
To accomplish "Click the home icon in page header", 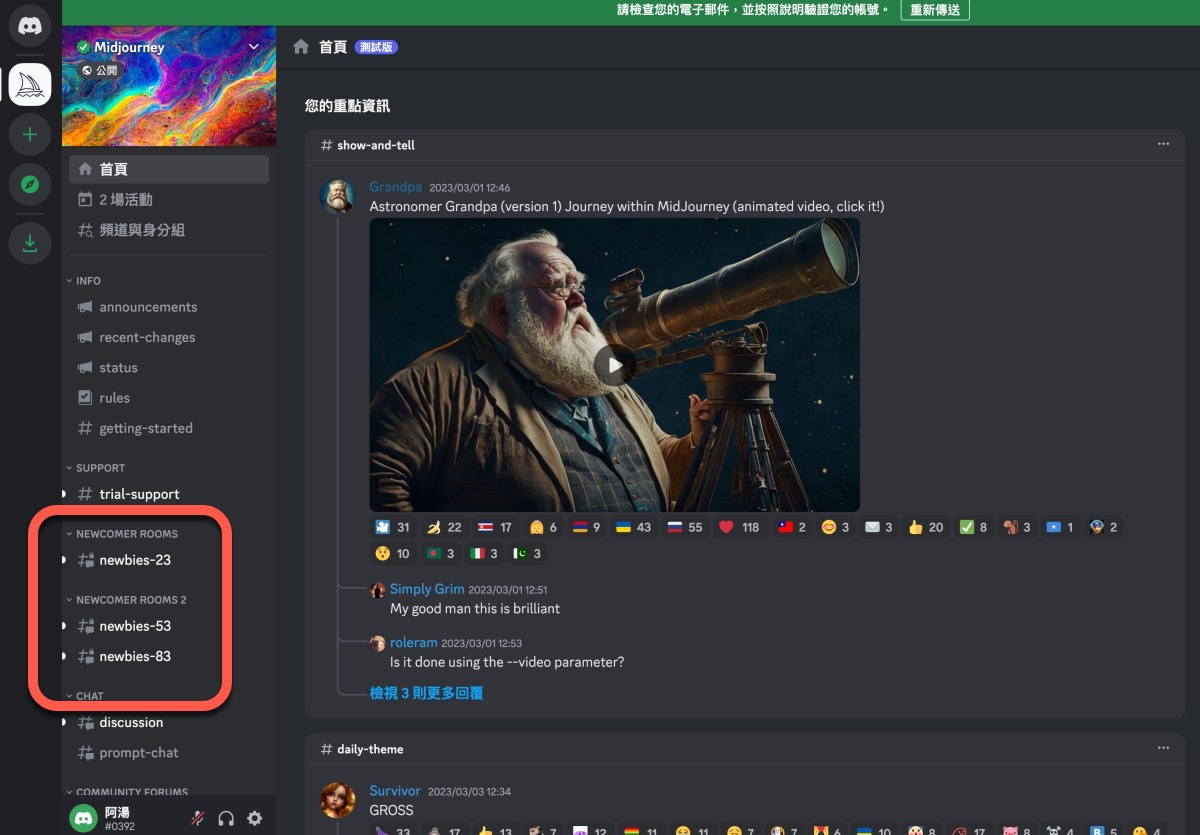I will pos(300,47).
